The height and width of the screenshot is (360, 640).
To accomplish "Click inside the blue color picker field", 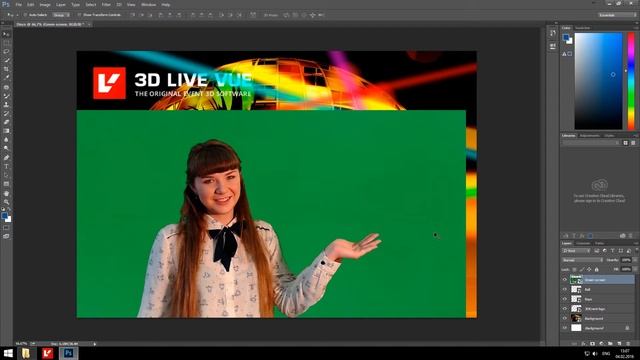I will tap(598, 81).
